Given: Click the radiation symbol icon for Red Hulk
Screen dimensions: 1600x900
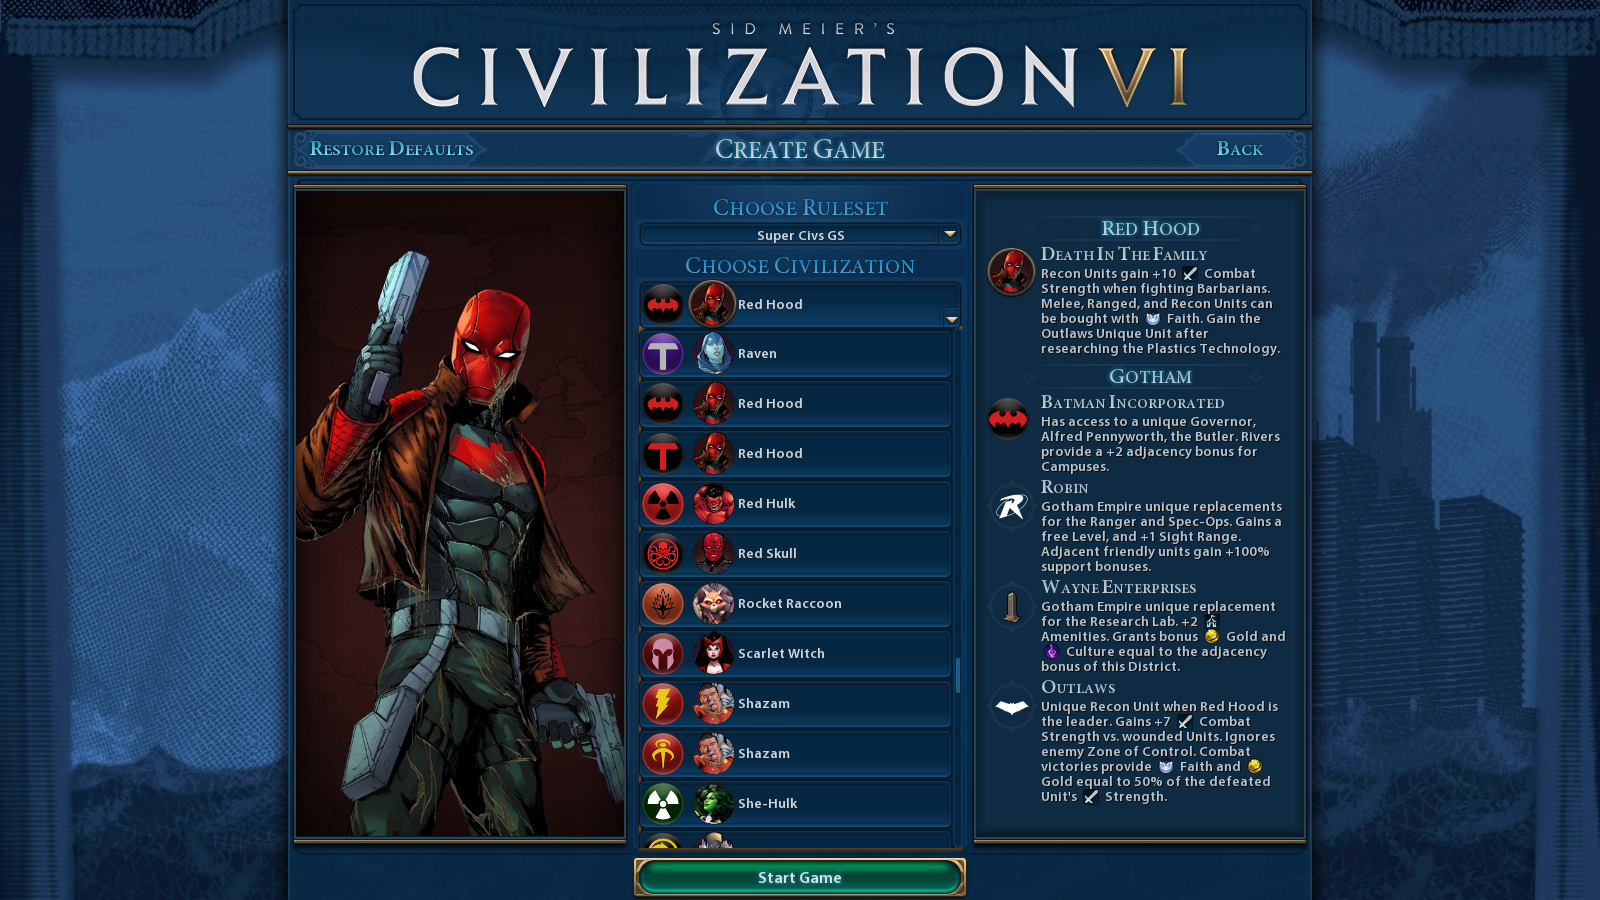Looking at the screenshot, I should (663, 504).
